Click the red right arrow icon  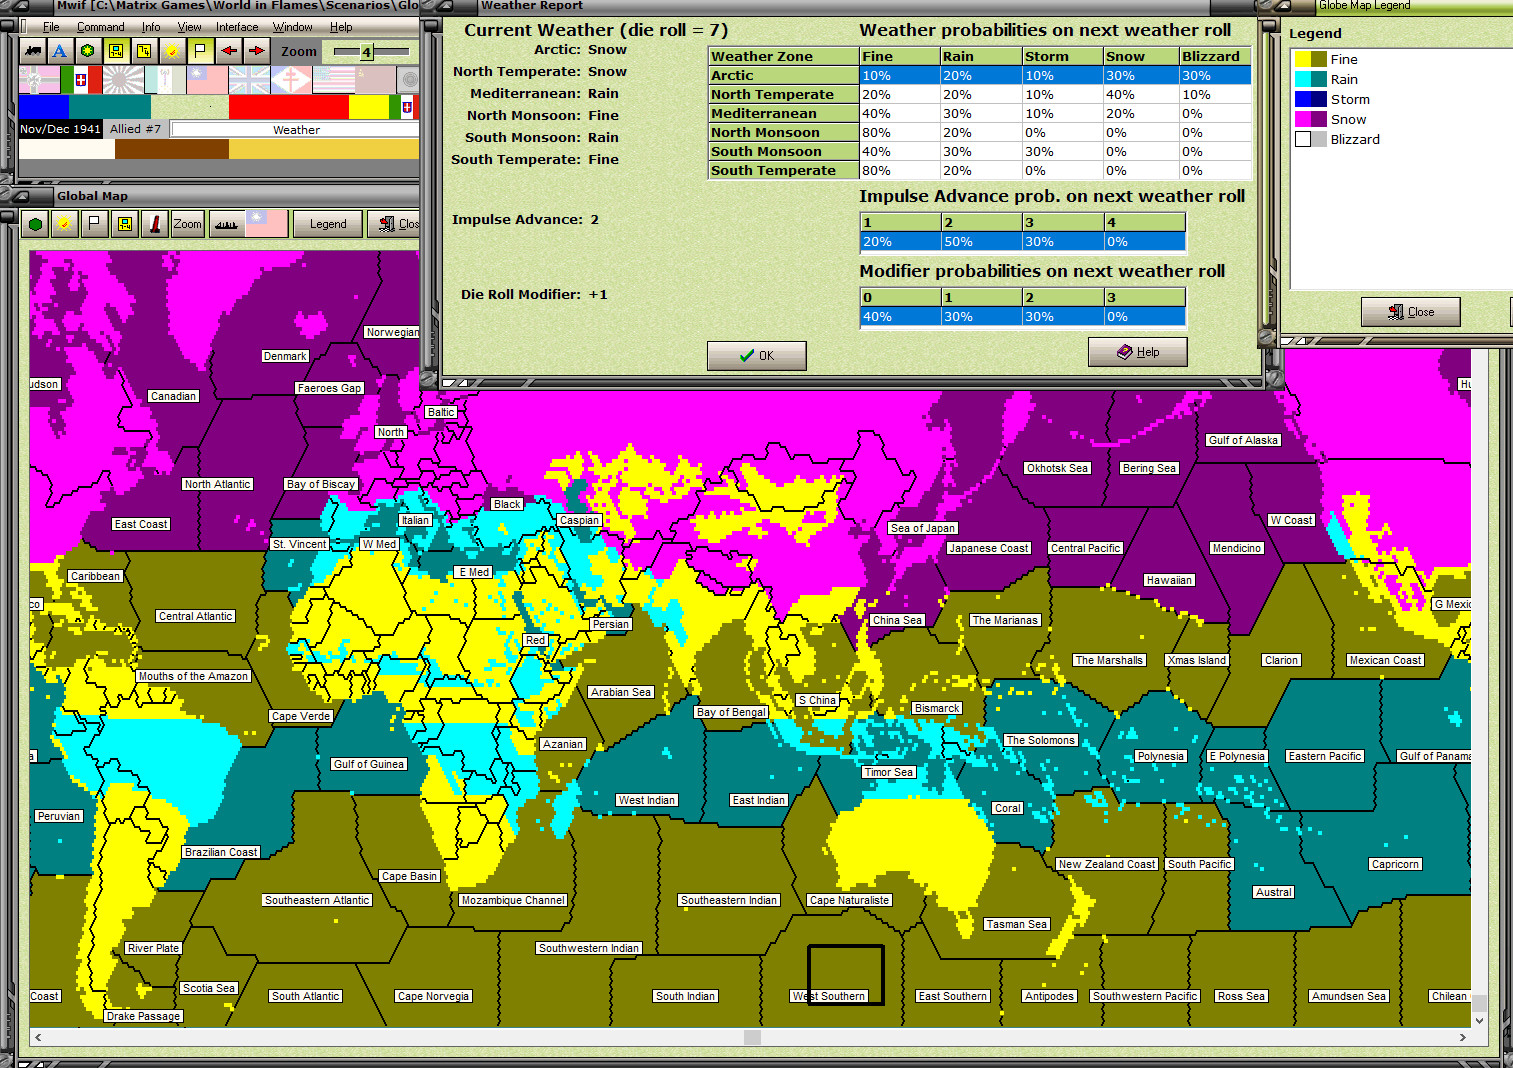coord(257,51)
